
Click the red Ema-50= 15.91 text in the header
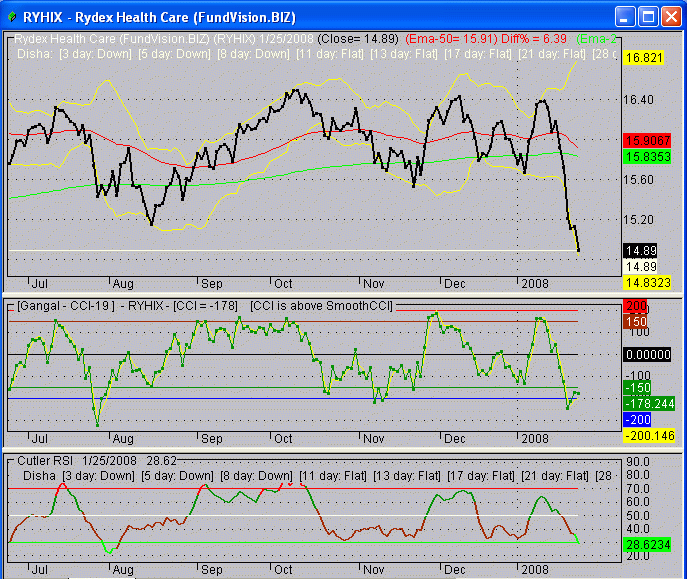451,39
